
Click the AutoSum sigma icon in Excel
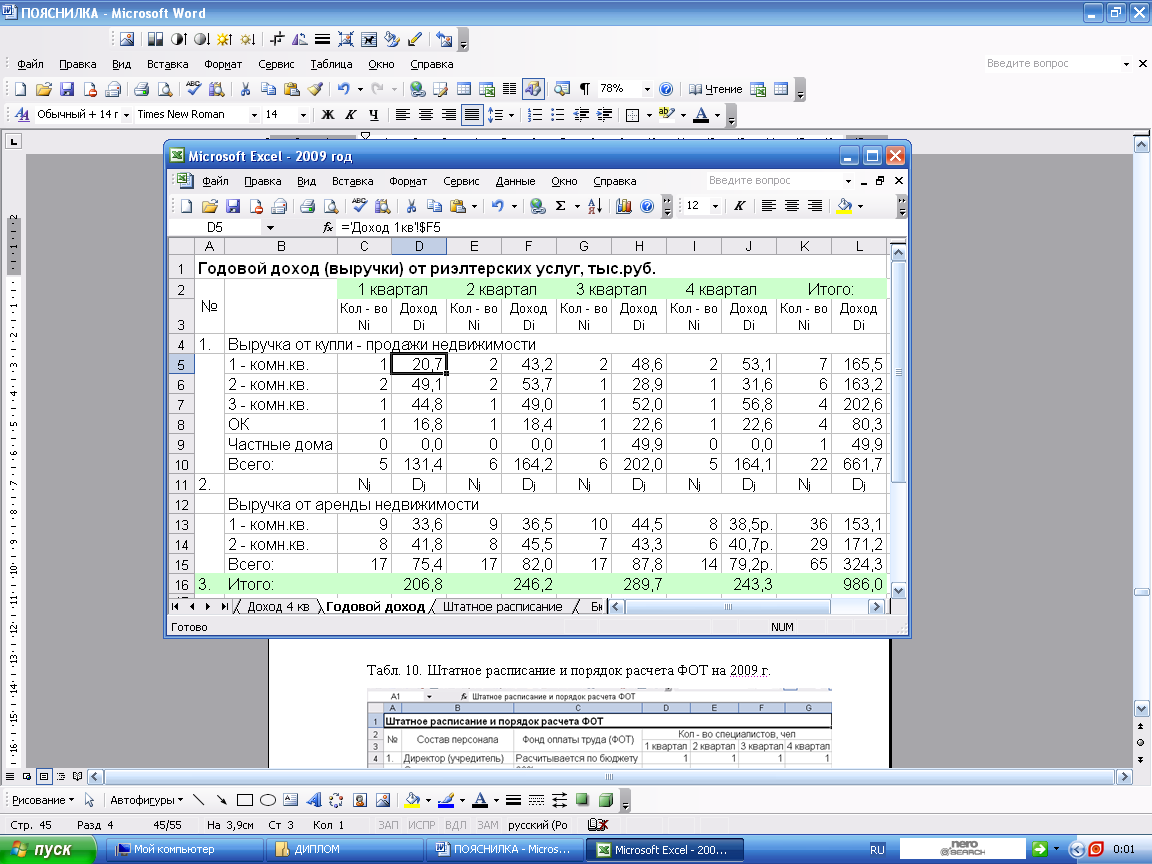561,206
